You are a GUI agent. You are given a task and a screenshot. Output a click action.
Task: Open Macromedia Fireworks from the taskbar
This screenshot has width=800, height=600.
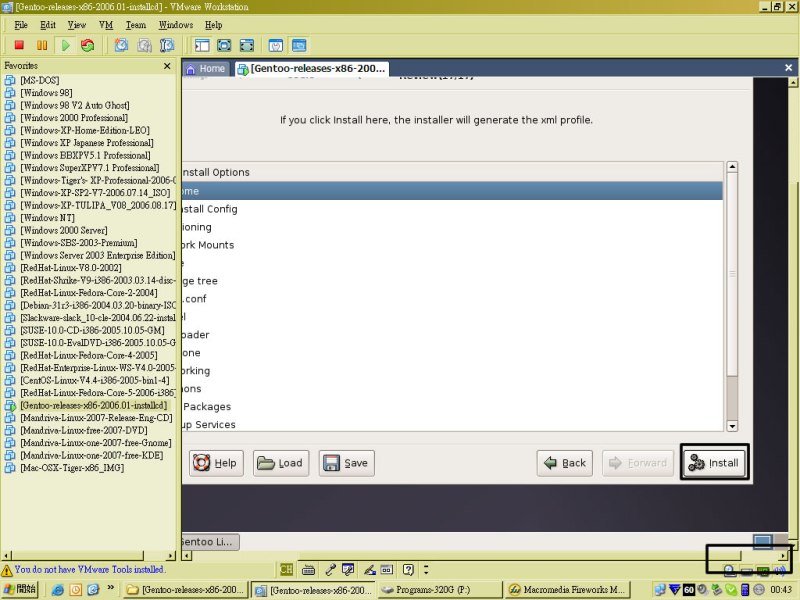pyautogui.click(x=568, y=590)
